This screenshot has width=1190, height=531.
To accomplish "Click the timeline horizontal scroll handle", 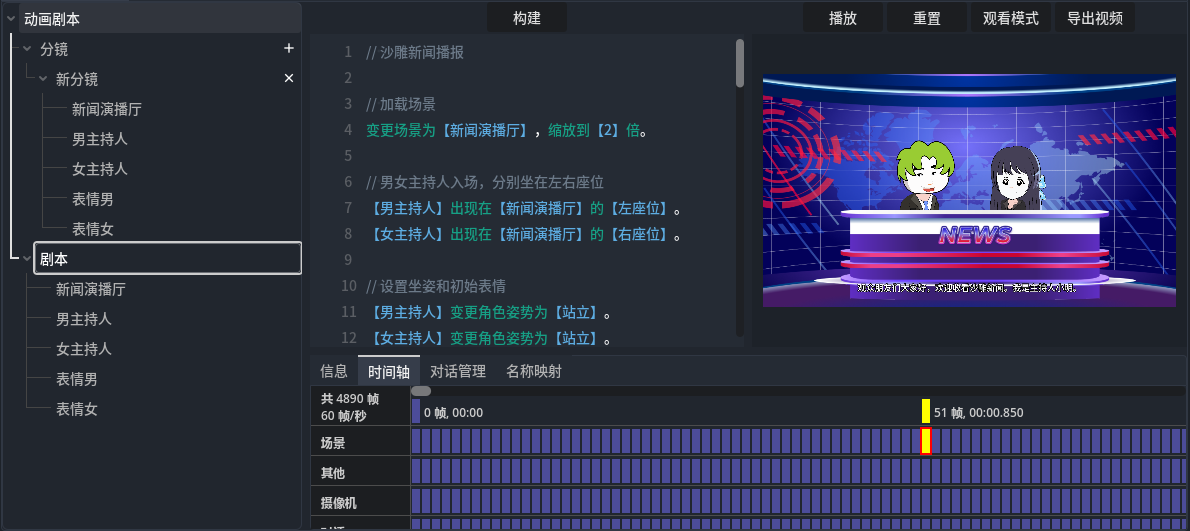I will pos(421,391).
